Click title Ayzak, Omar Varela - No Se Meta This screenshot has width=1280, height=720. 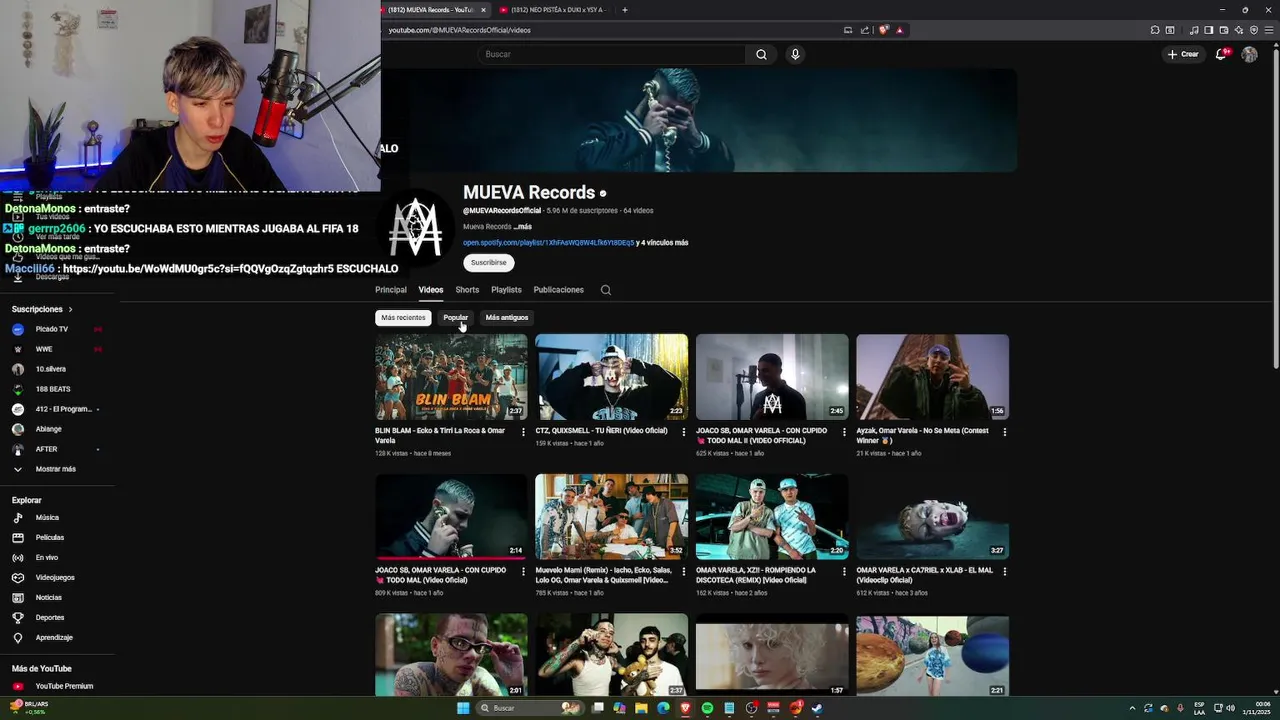(922, 435)
